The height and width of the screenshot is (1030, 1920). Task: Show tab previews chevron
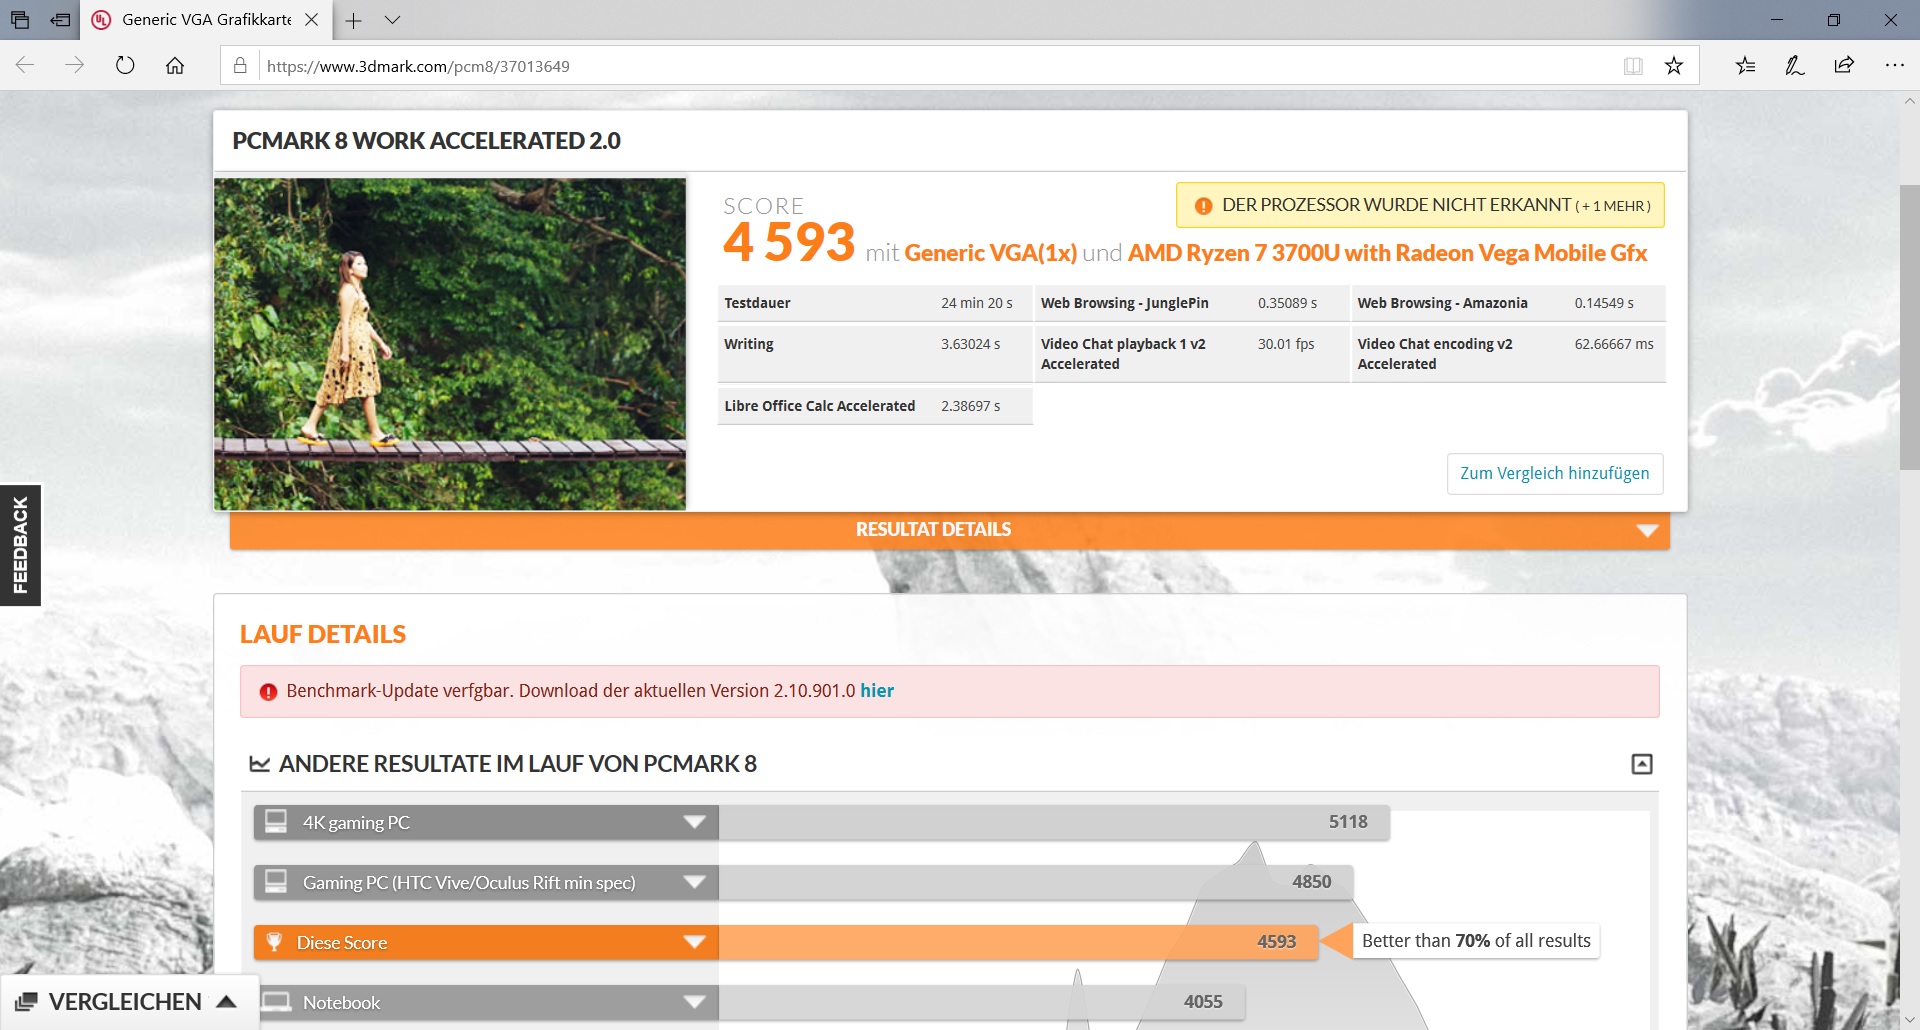pos(392,20)
